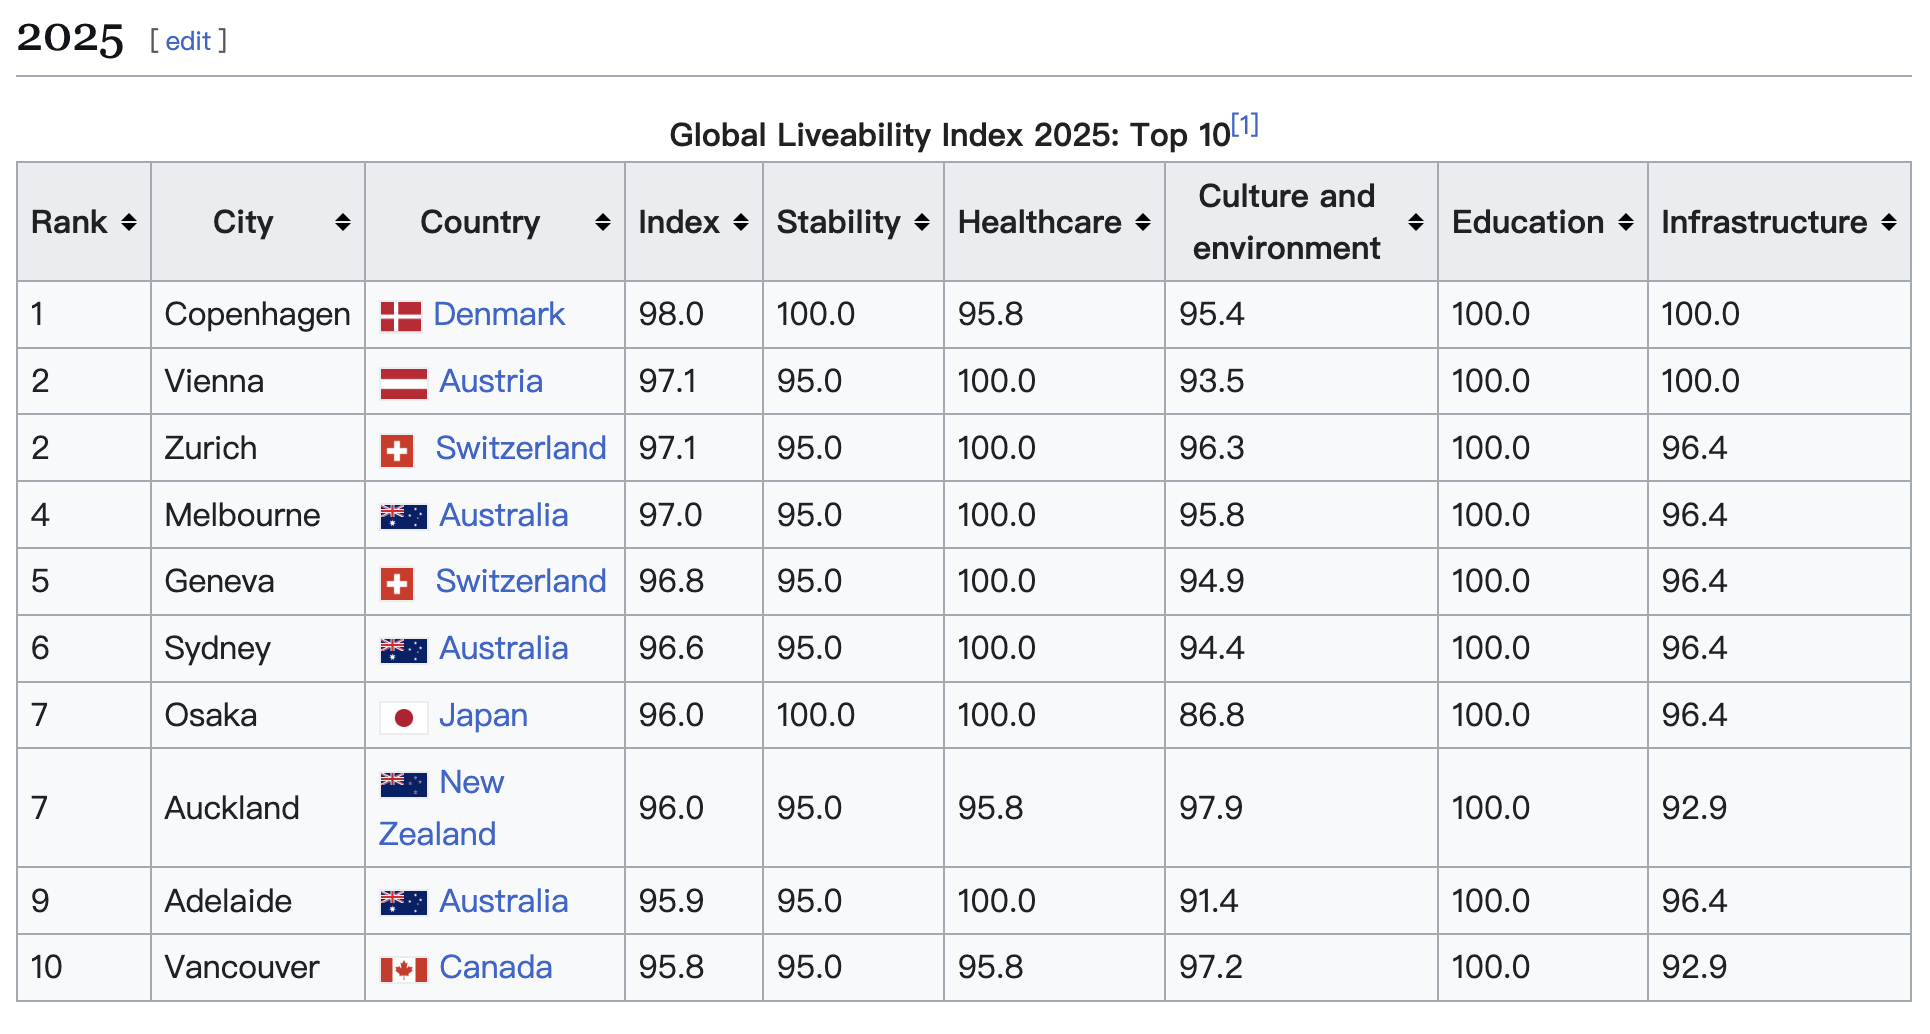This screenshot has height=1034, width=1930.
Task: Open the edit link beside 2025
Action: coord(188,41)
